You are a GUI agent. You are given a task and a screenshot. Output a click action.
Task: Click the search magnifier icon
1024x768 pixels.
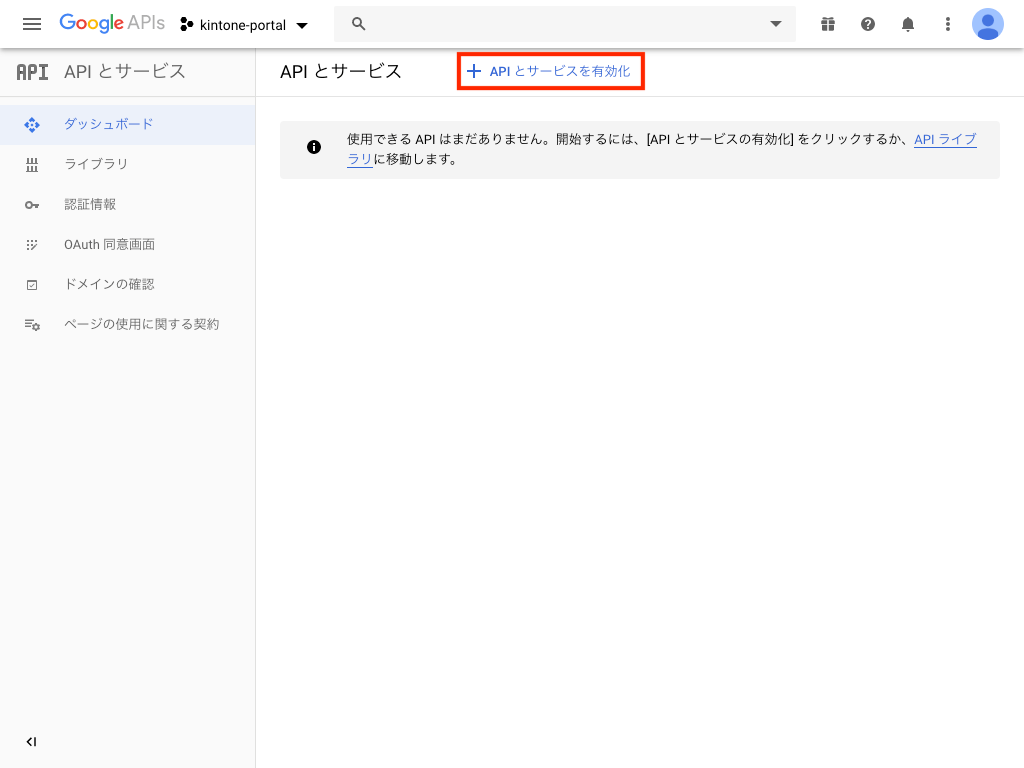coord(359,24)
